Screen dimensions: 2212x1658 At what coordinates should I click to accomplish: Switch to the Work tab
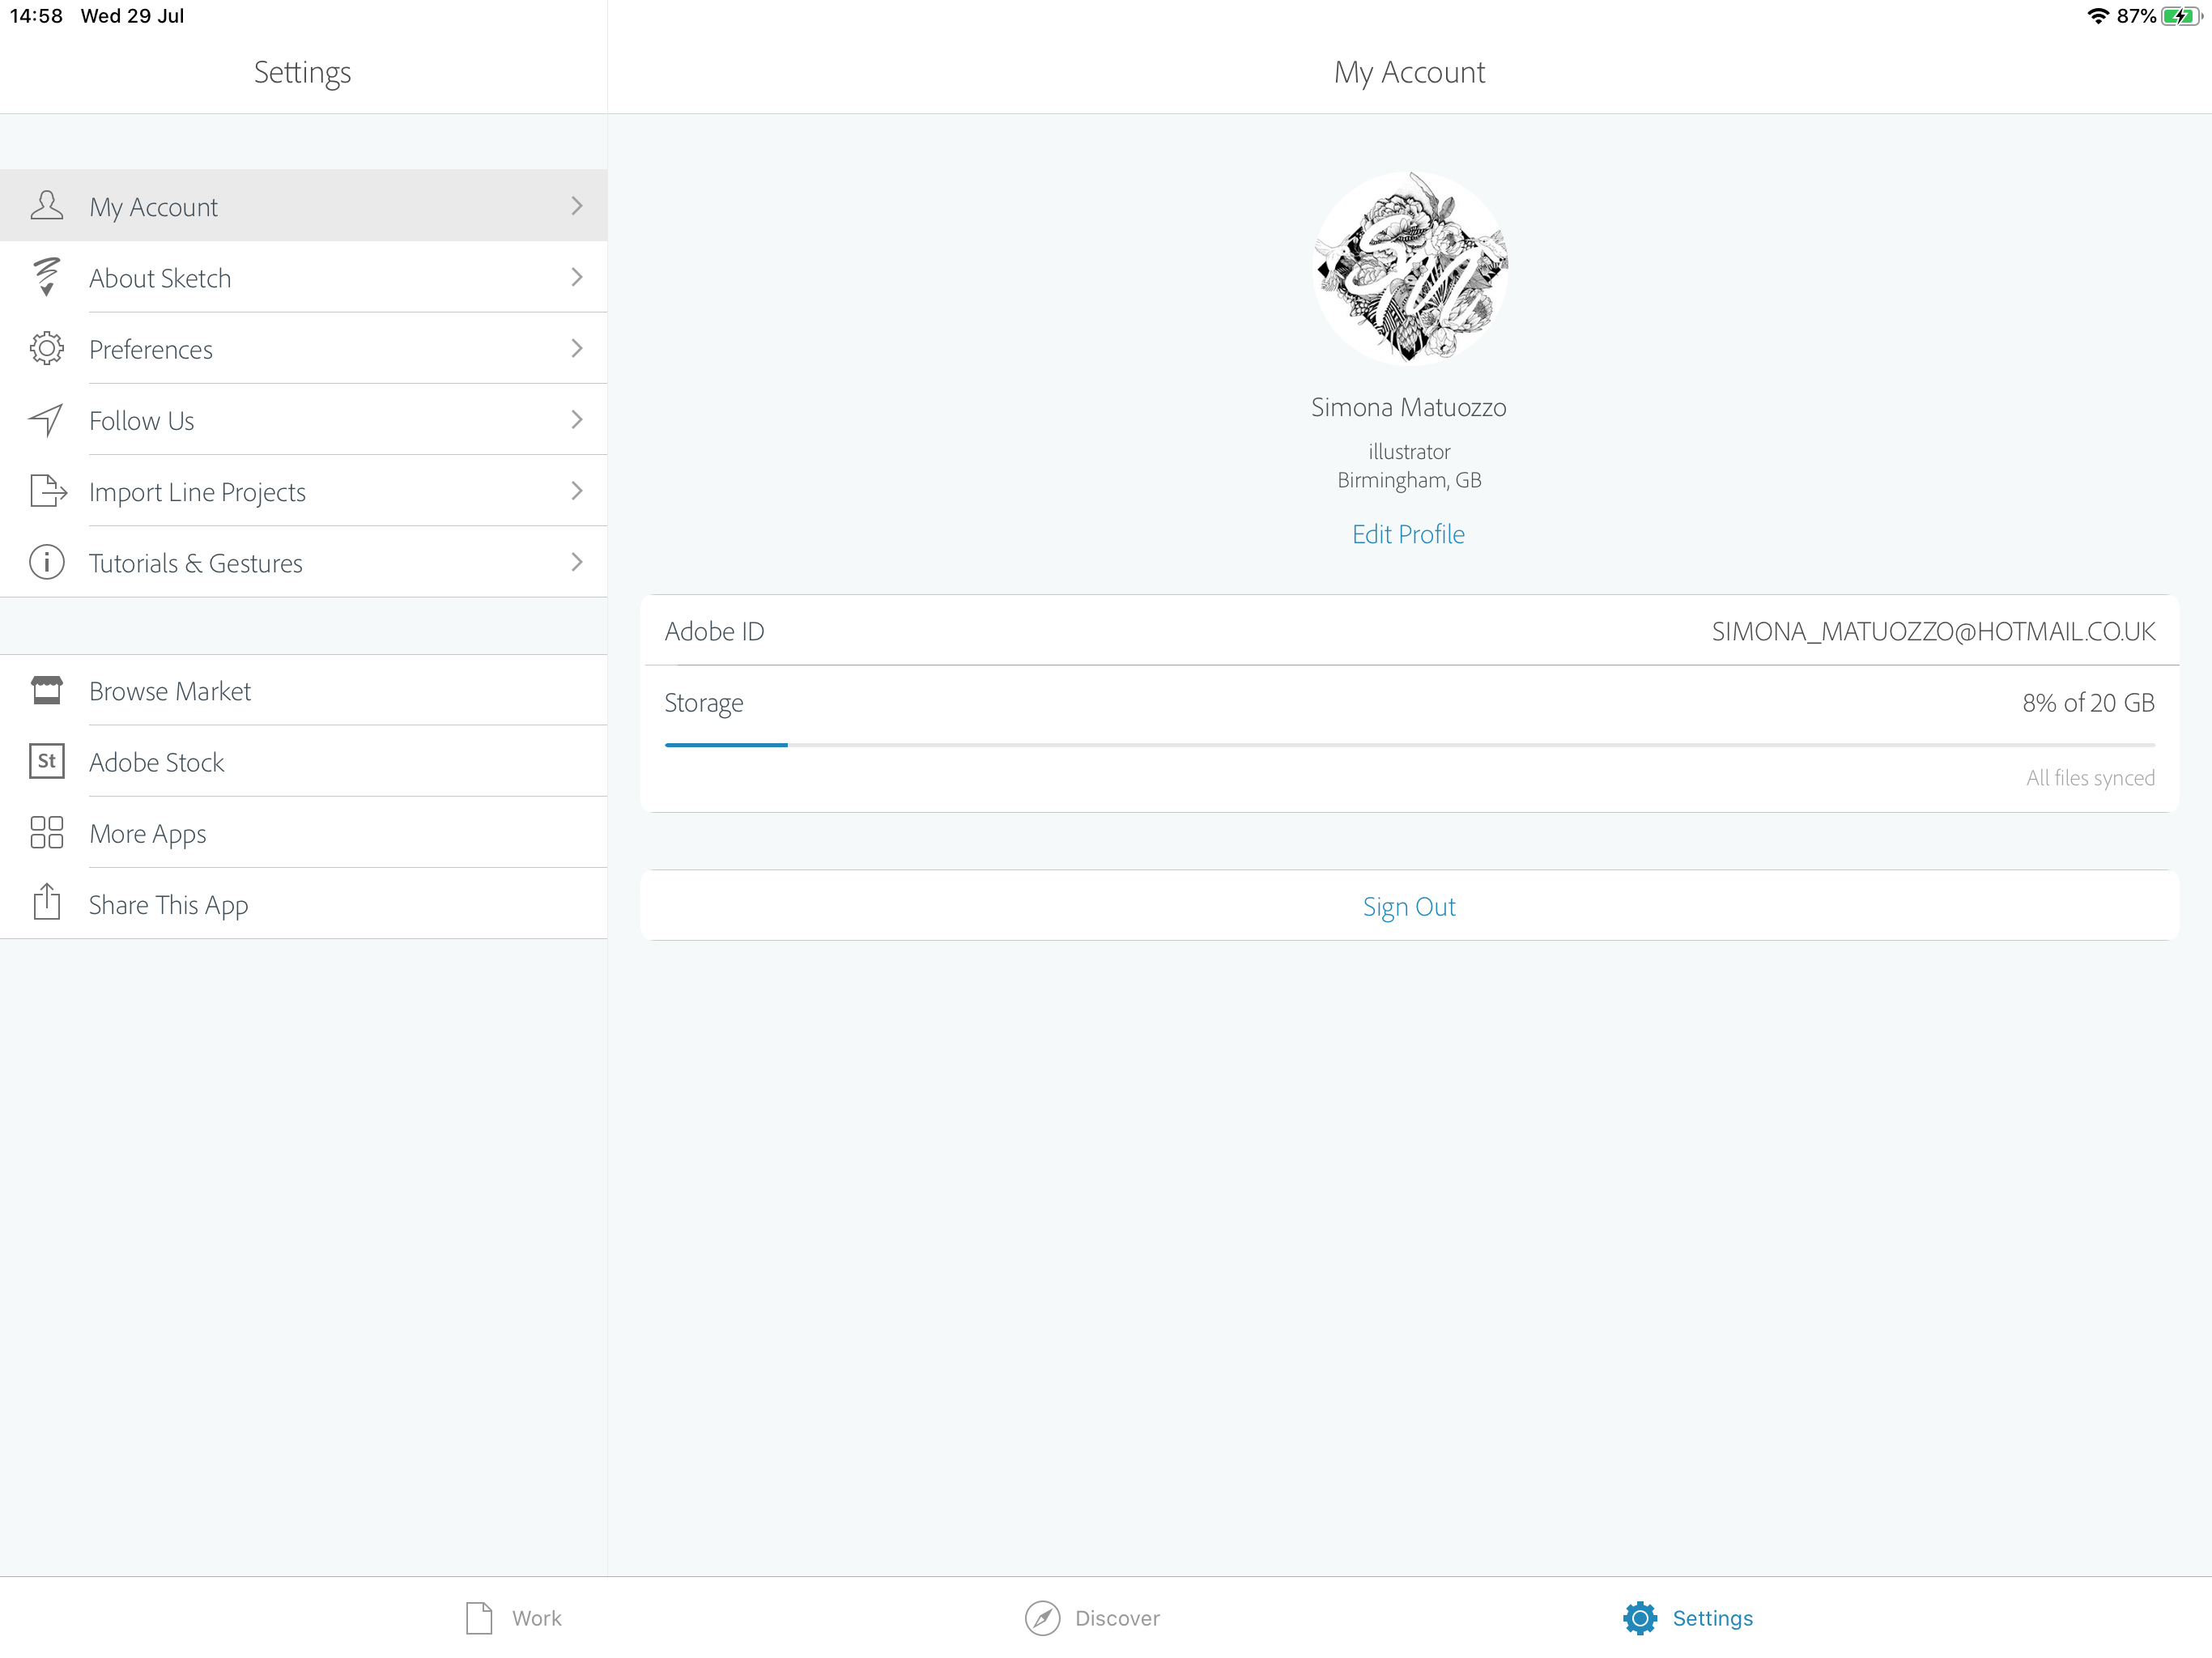514,1617
